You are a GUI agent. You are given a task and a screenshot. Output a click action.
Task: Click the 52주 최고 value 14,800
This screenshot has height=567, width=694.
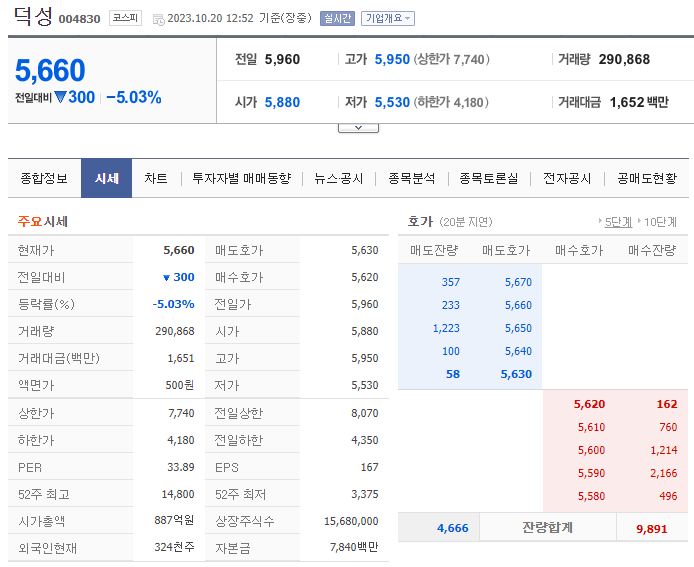(178, 494)
